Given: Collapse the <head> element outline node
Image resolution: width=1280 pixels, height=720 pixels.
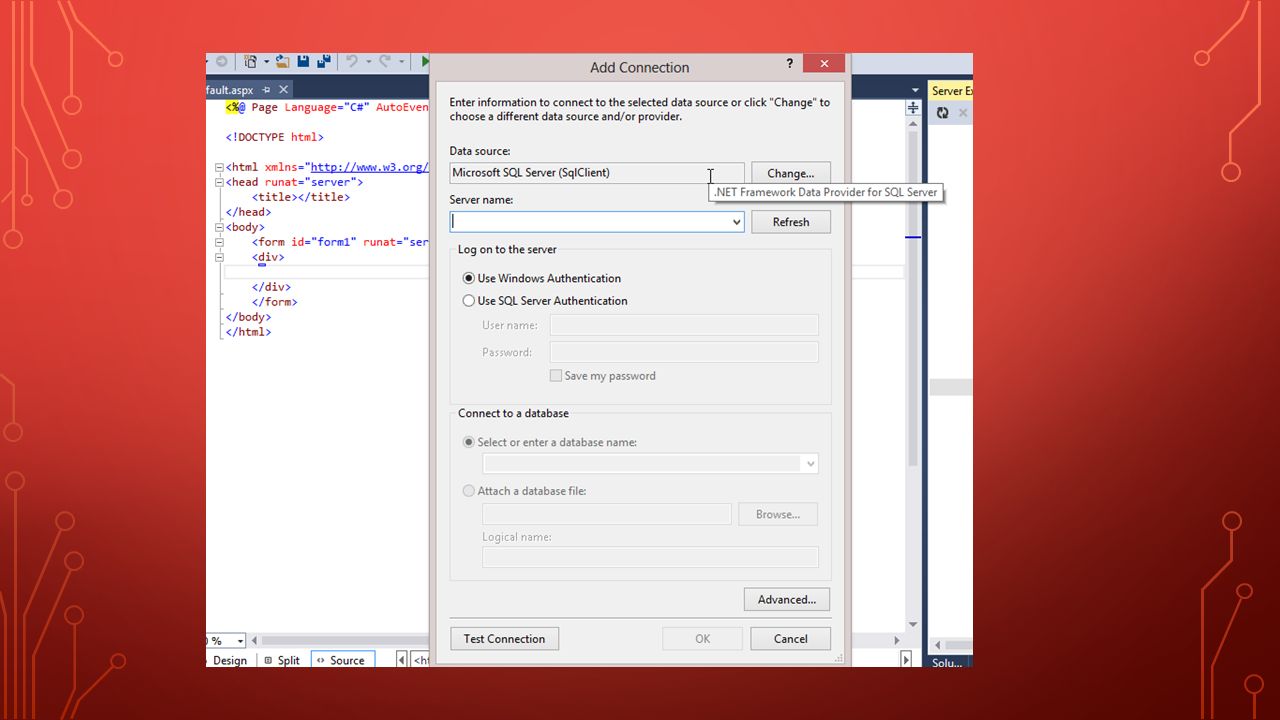Looking at the screenshot, I should point(219,182).
